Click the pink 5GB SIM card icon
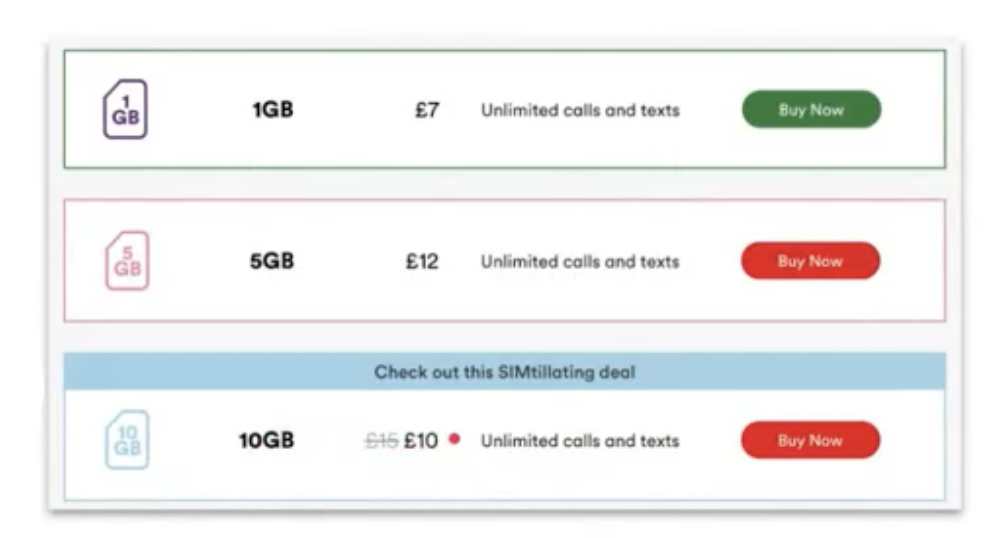 coord(127,261)
